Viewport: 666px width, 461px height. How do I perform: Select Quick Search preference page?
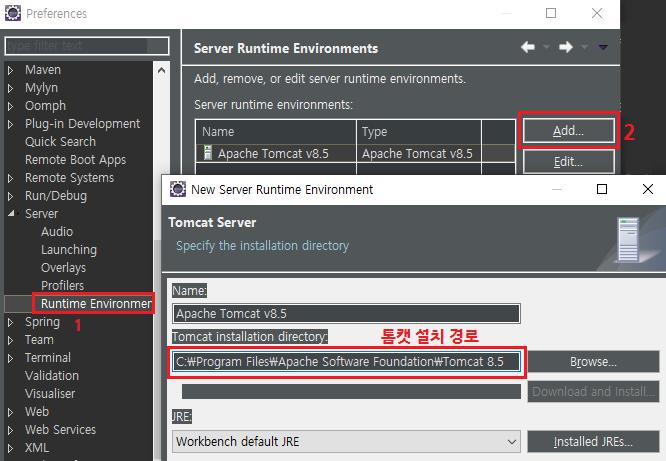(x=60, y=141)
